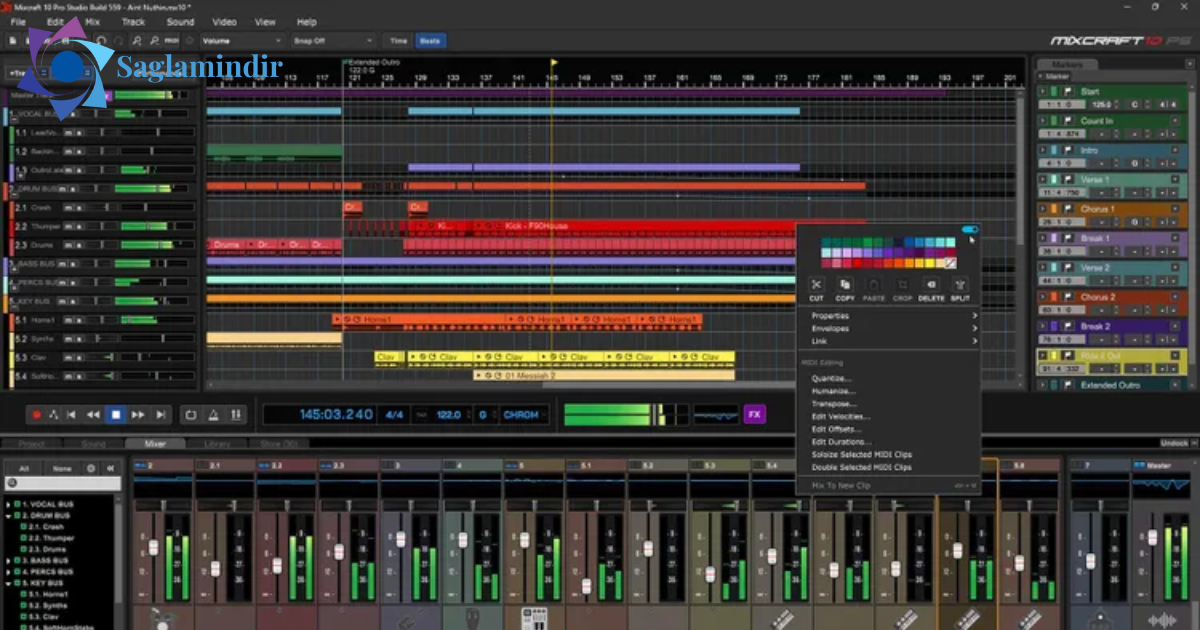Image resolution: width=1200 pixels, height=630 pixels.
Task: Choose Transpose... from context menu
Action: pyautogui.click(x=833, y=404)
